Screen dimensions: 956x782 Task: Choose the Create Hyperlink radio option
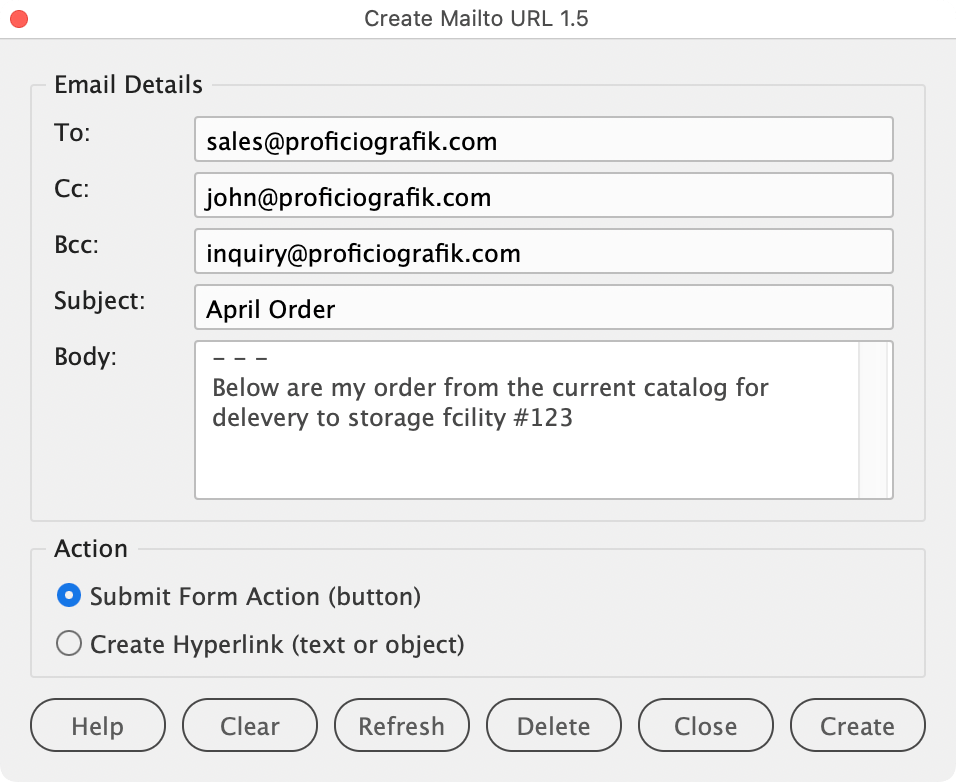point(69,644)
